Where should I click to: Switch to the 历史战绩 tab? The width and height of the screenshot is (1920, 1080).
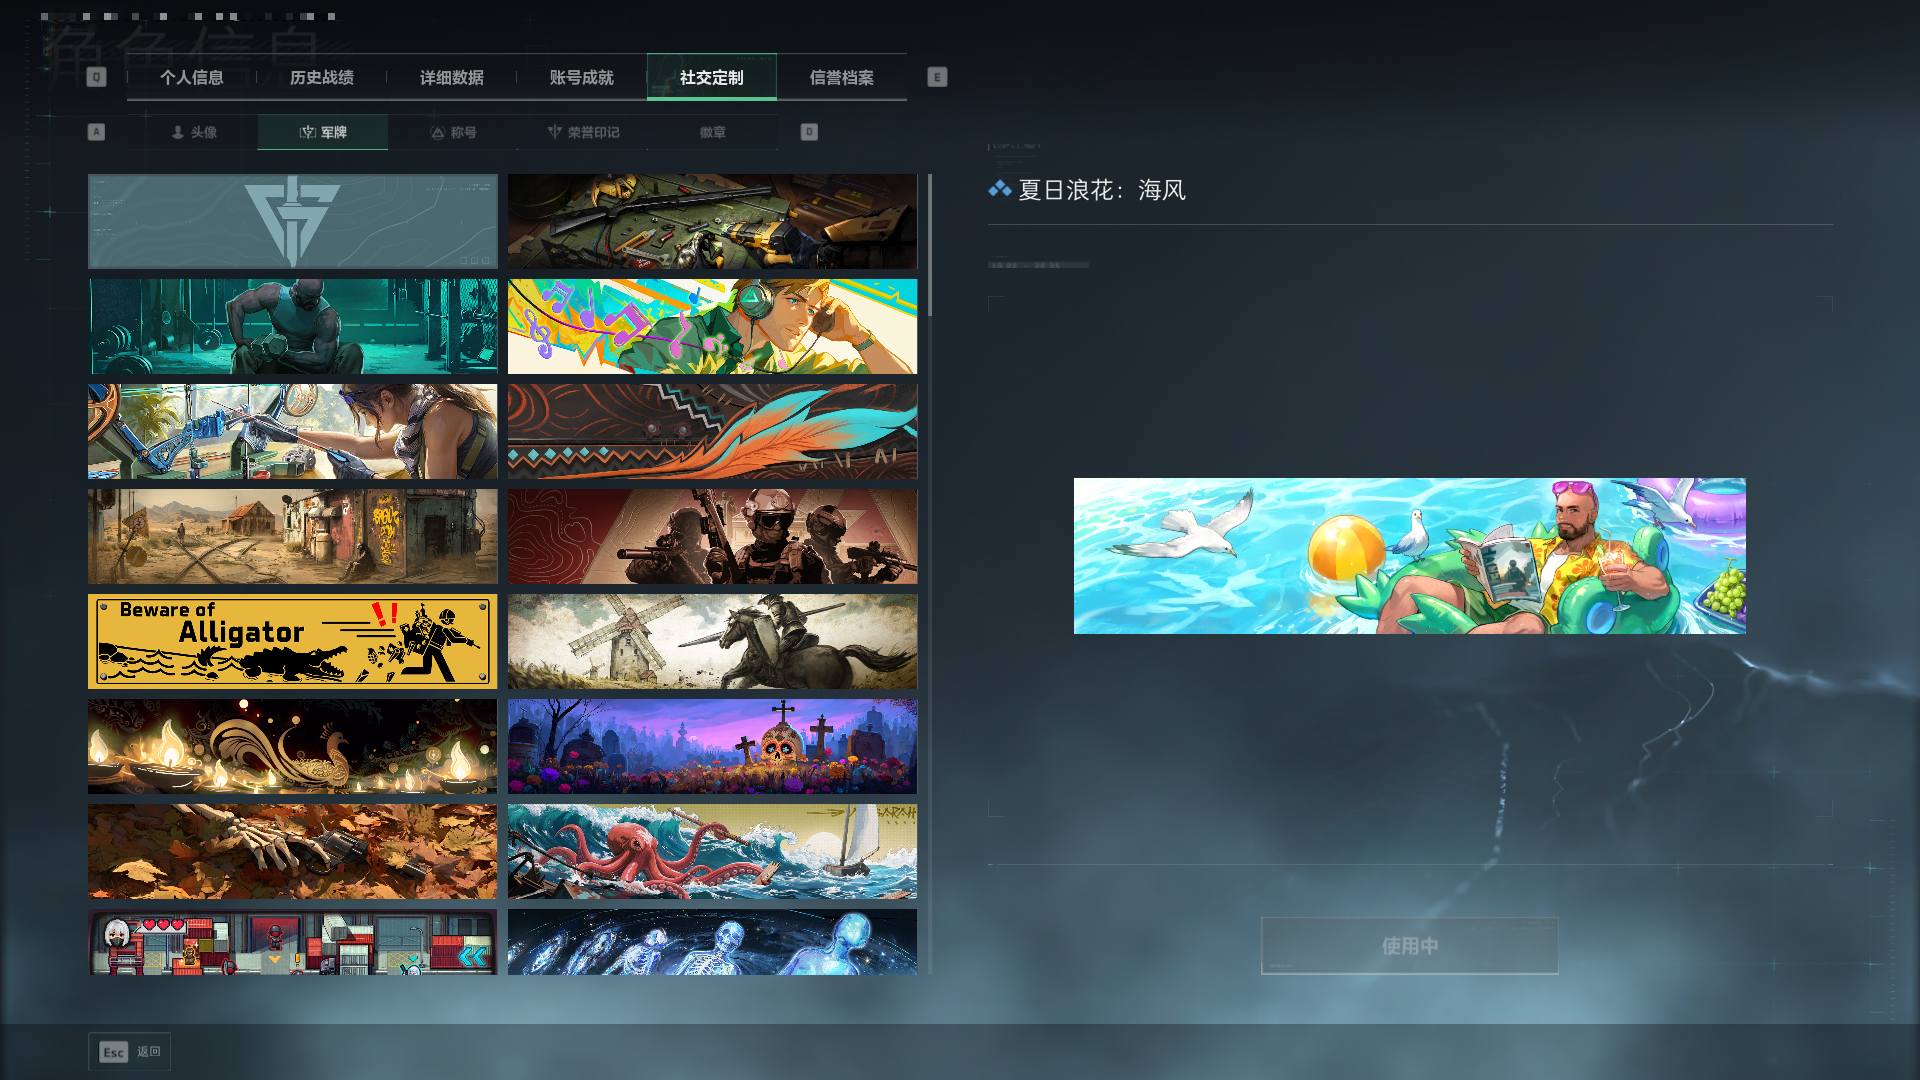(x=322, y=77)
